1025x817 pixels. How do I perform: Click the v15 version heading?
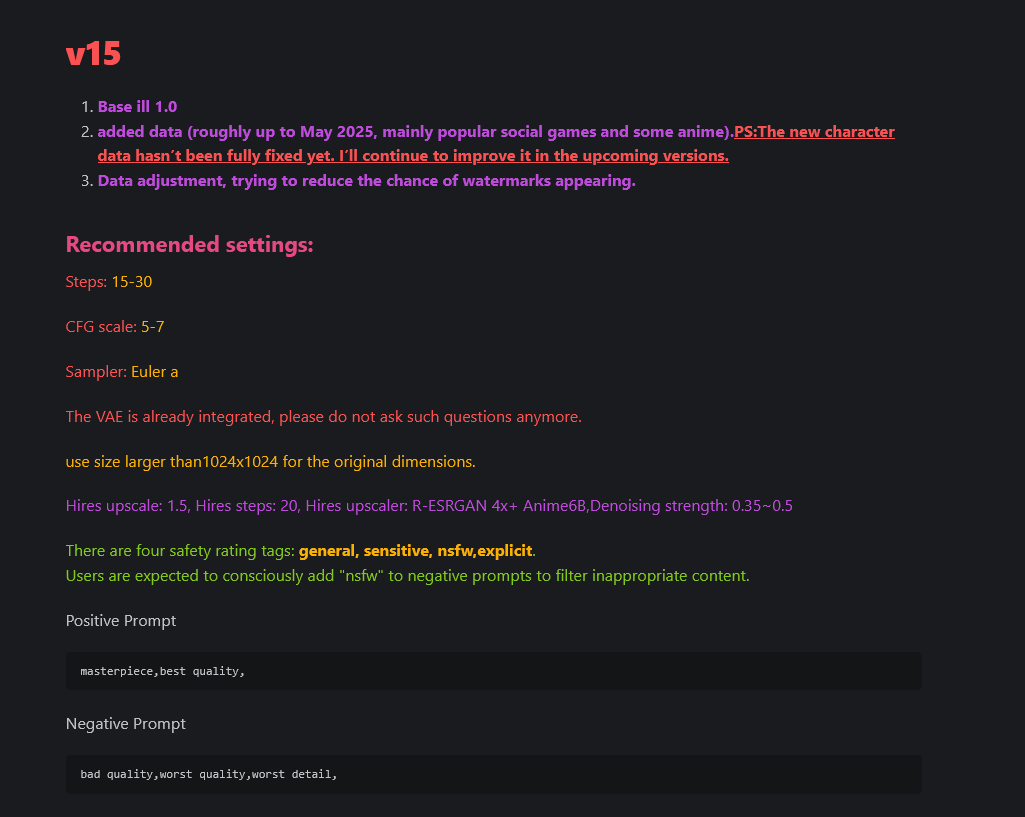tap(93, 54)
